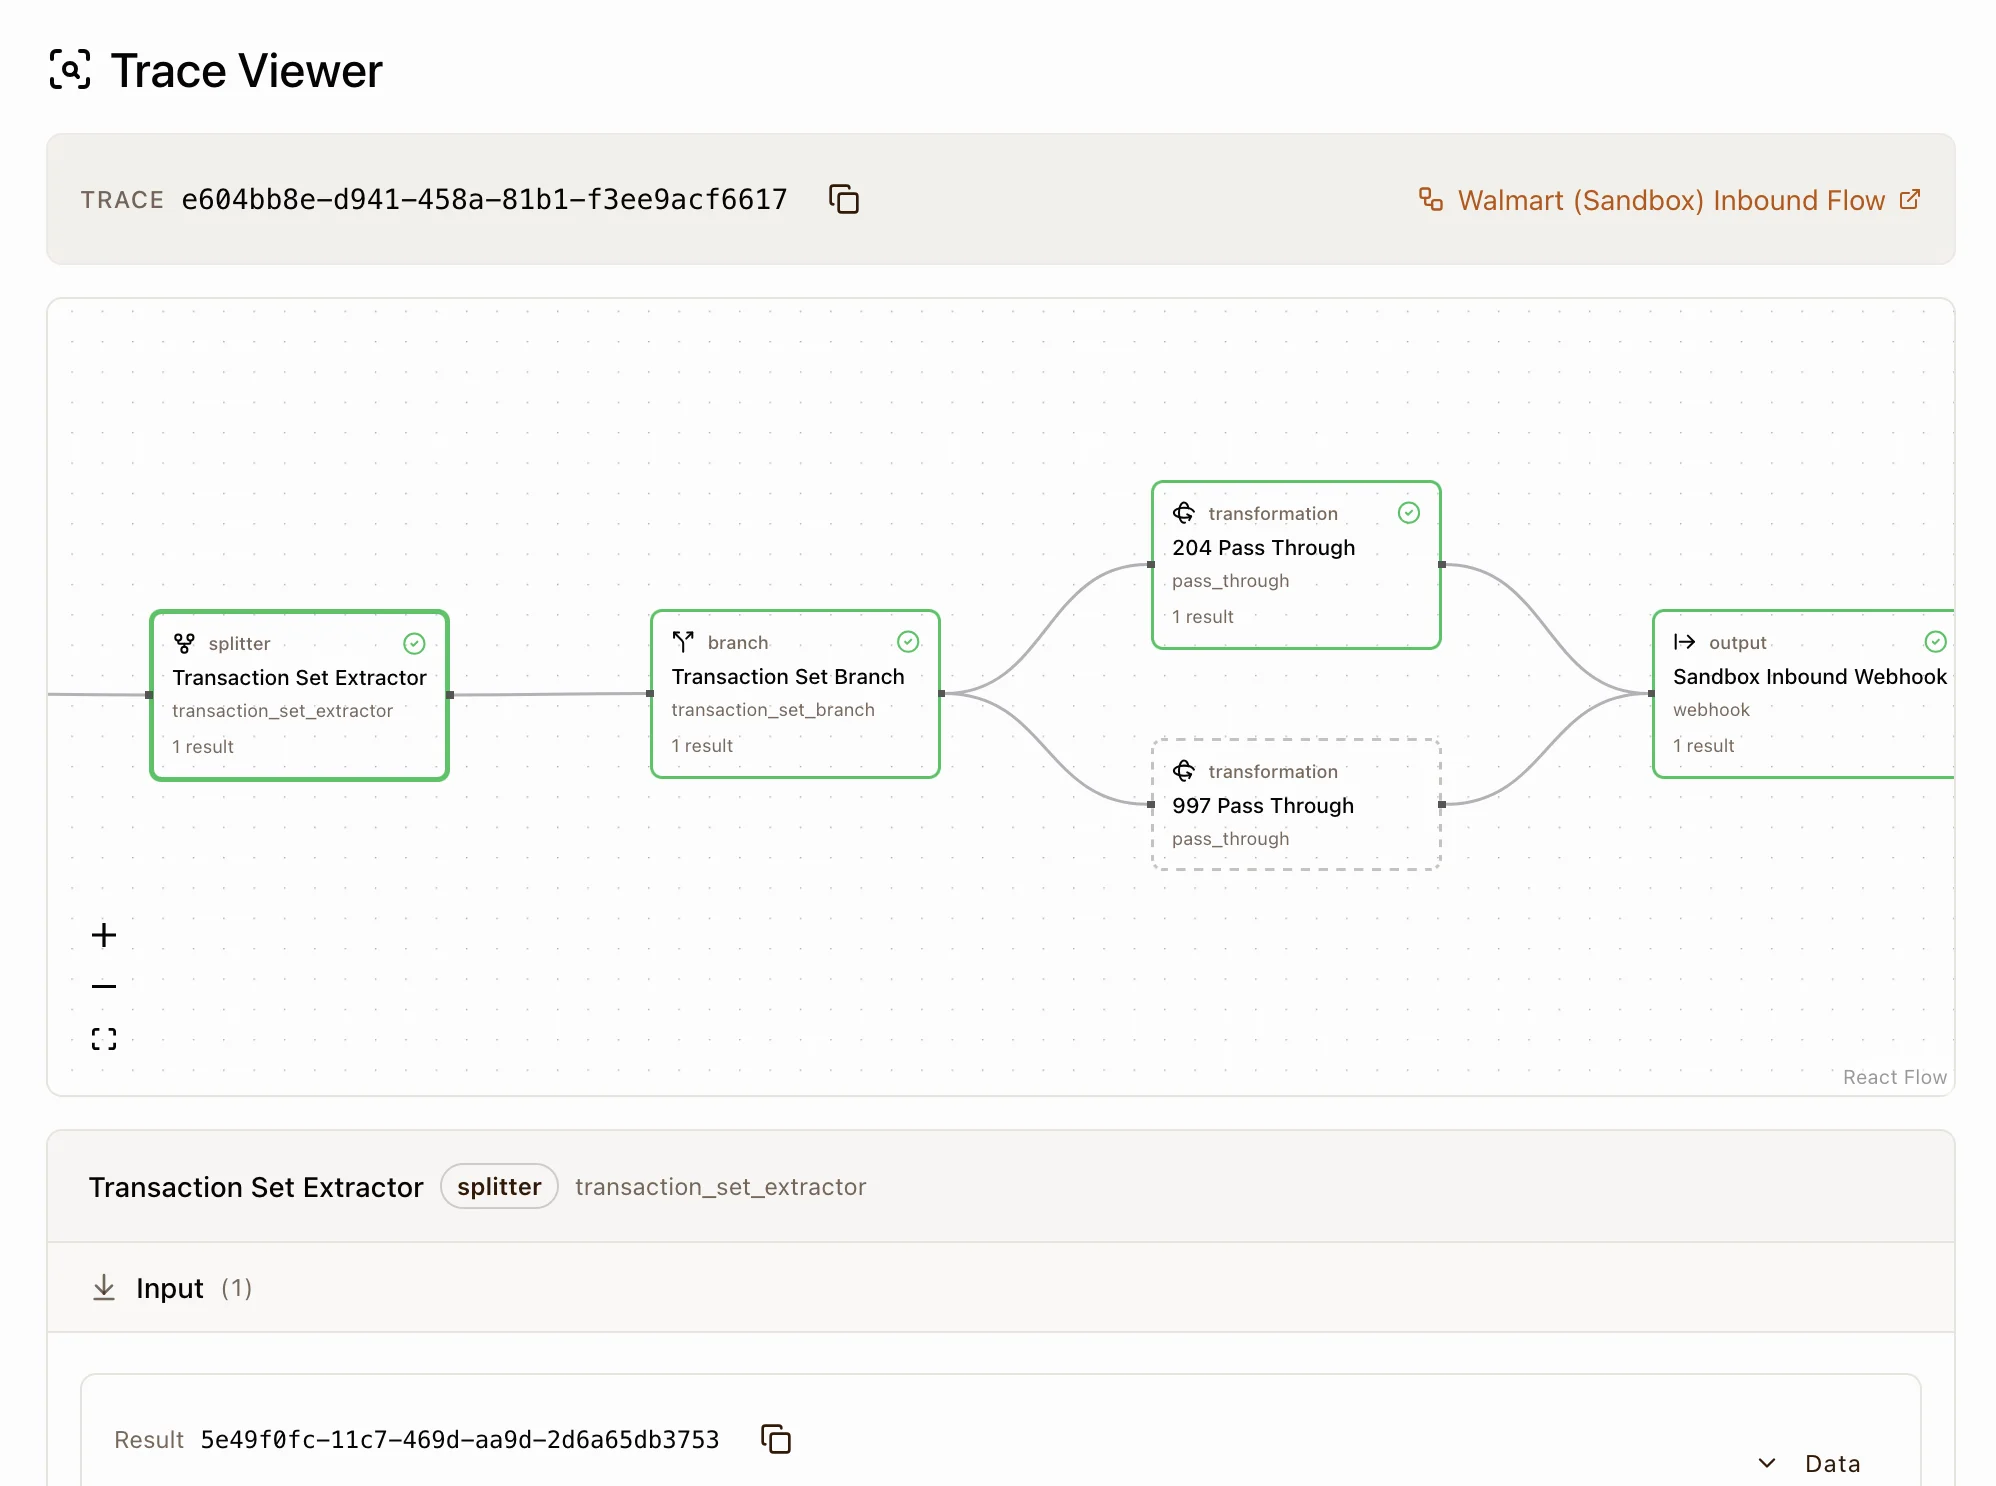Click success checkmark on Transaction Set Extractor
Screen dimensions: 1996x1486
(414, 643)
